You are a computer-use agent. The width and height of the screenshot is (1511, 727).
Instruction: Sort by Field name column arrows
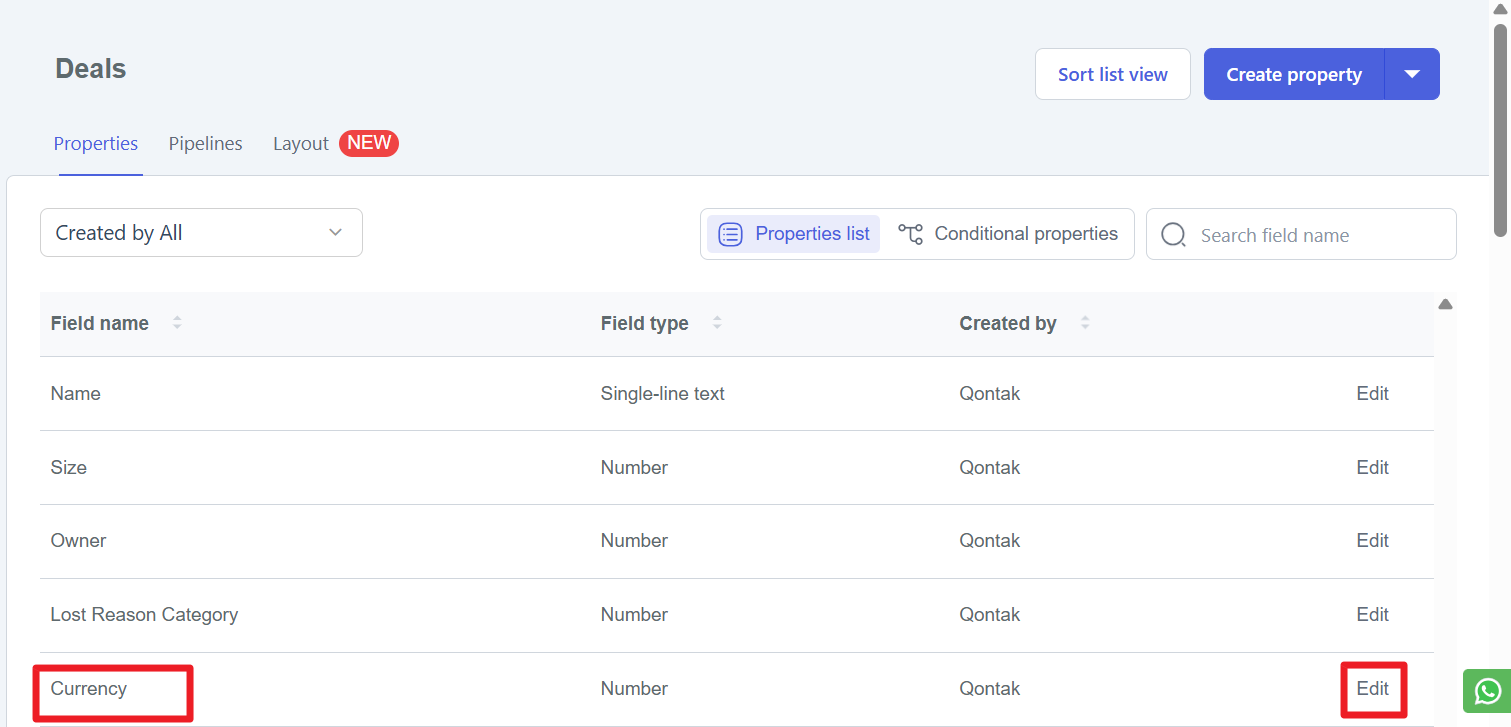pos(177,323)
